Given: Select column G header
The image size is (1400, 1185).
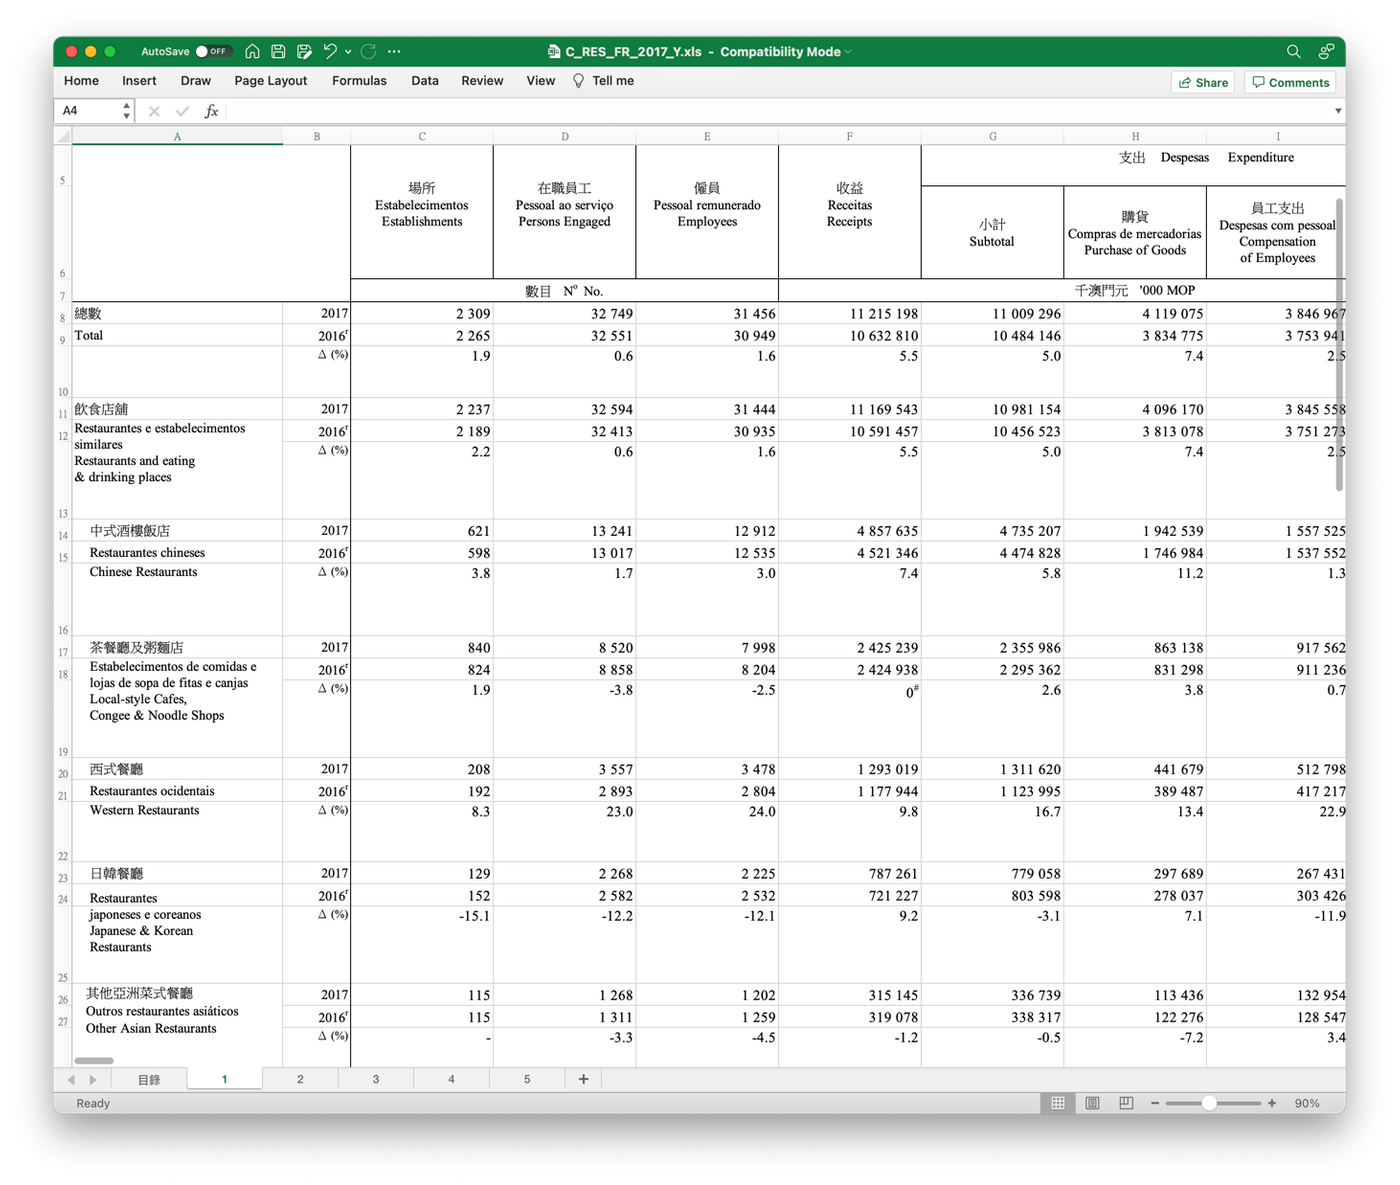Looking at the screenshot, I should click(x=992, y=136).
